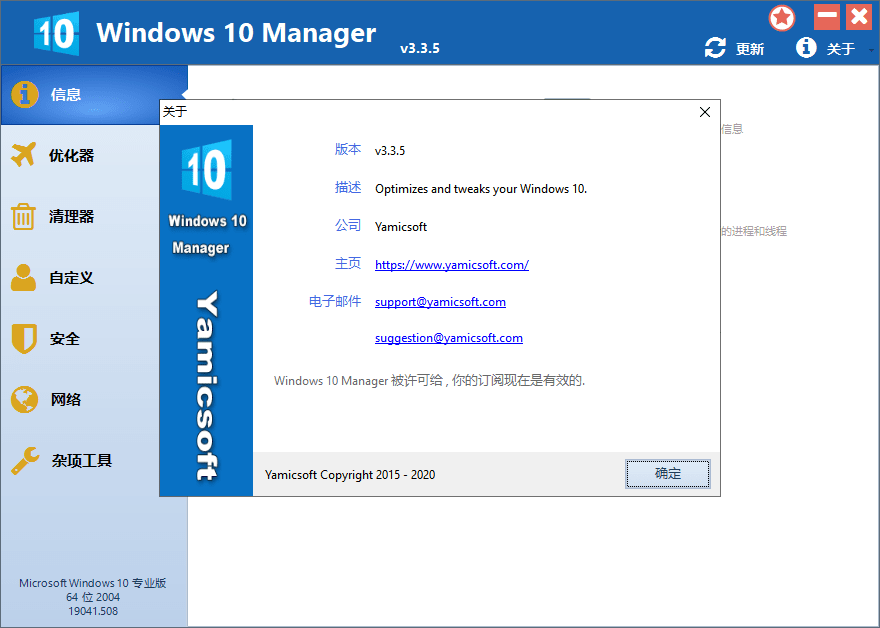Select the 杂项工具 sidebar tab label
The height and width of the screenshot is (628, 880).
[x=82, y=461]
